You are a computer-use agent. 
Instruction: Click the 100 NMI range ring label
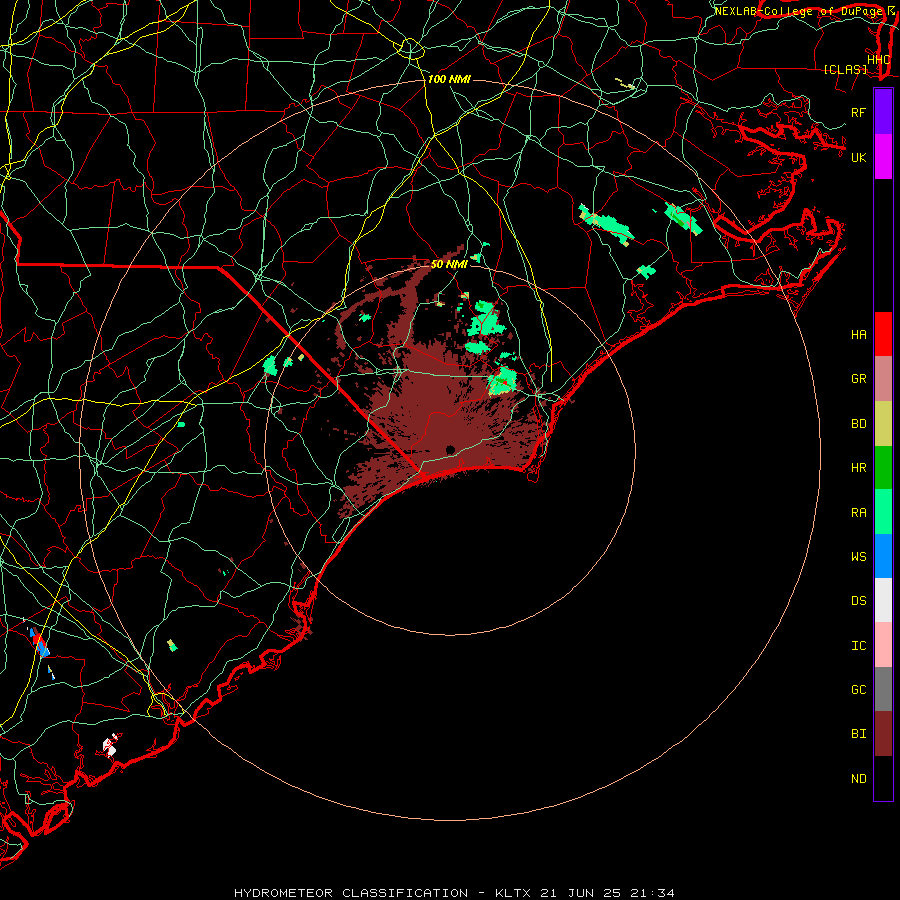[x=449, y=79]
